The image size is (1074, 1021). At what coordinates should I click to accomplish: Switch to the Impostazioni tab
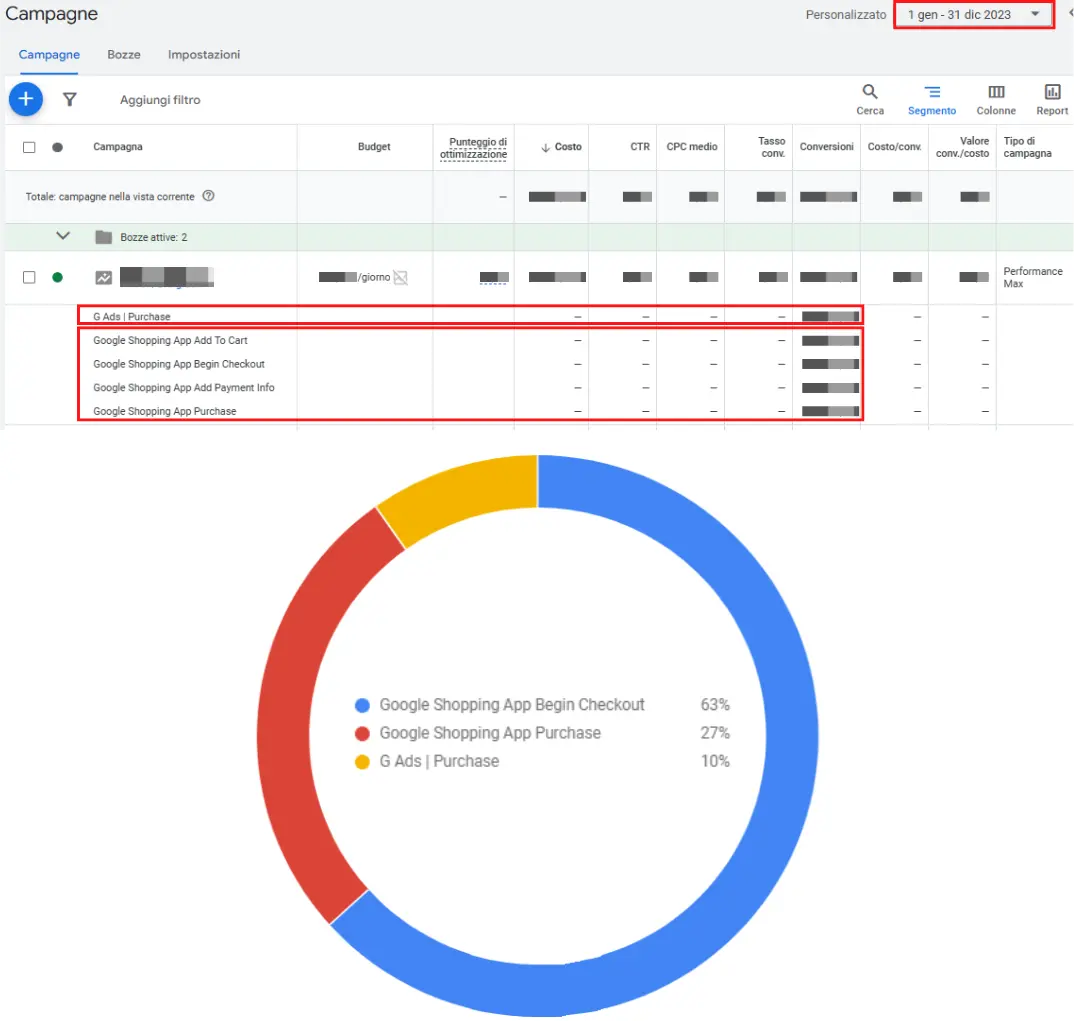point(204,55)
